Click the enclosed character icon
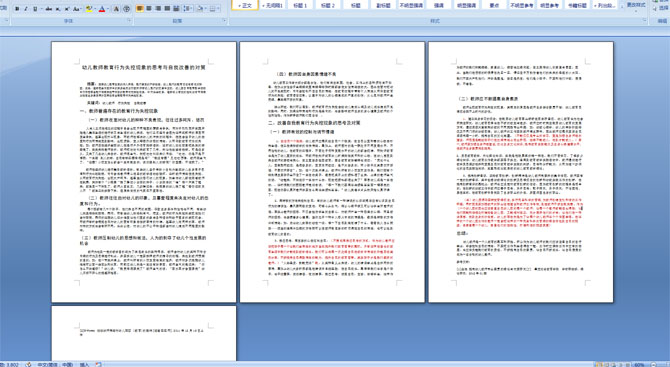Viewport: 670px width, 367px height. click(x=126, y=9)
